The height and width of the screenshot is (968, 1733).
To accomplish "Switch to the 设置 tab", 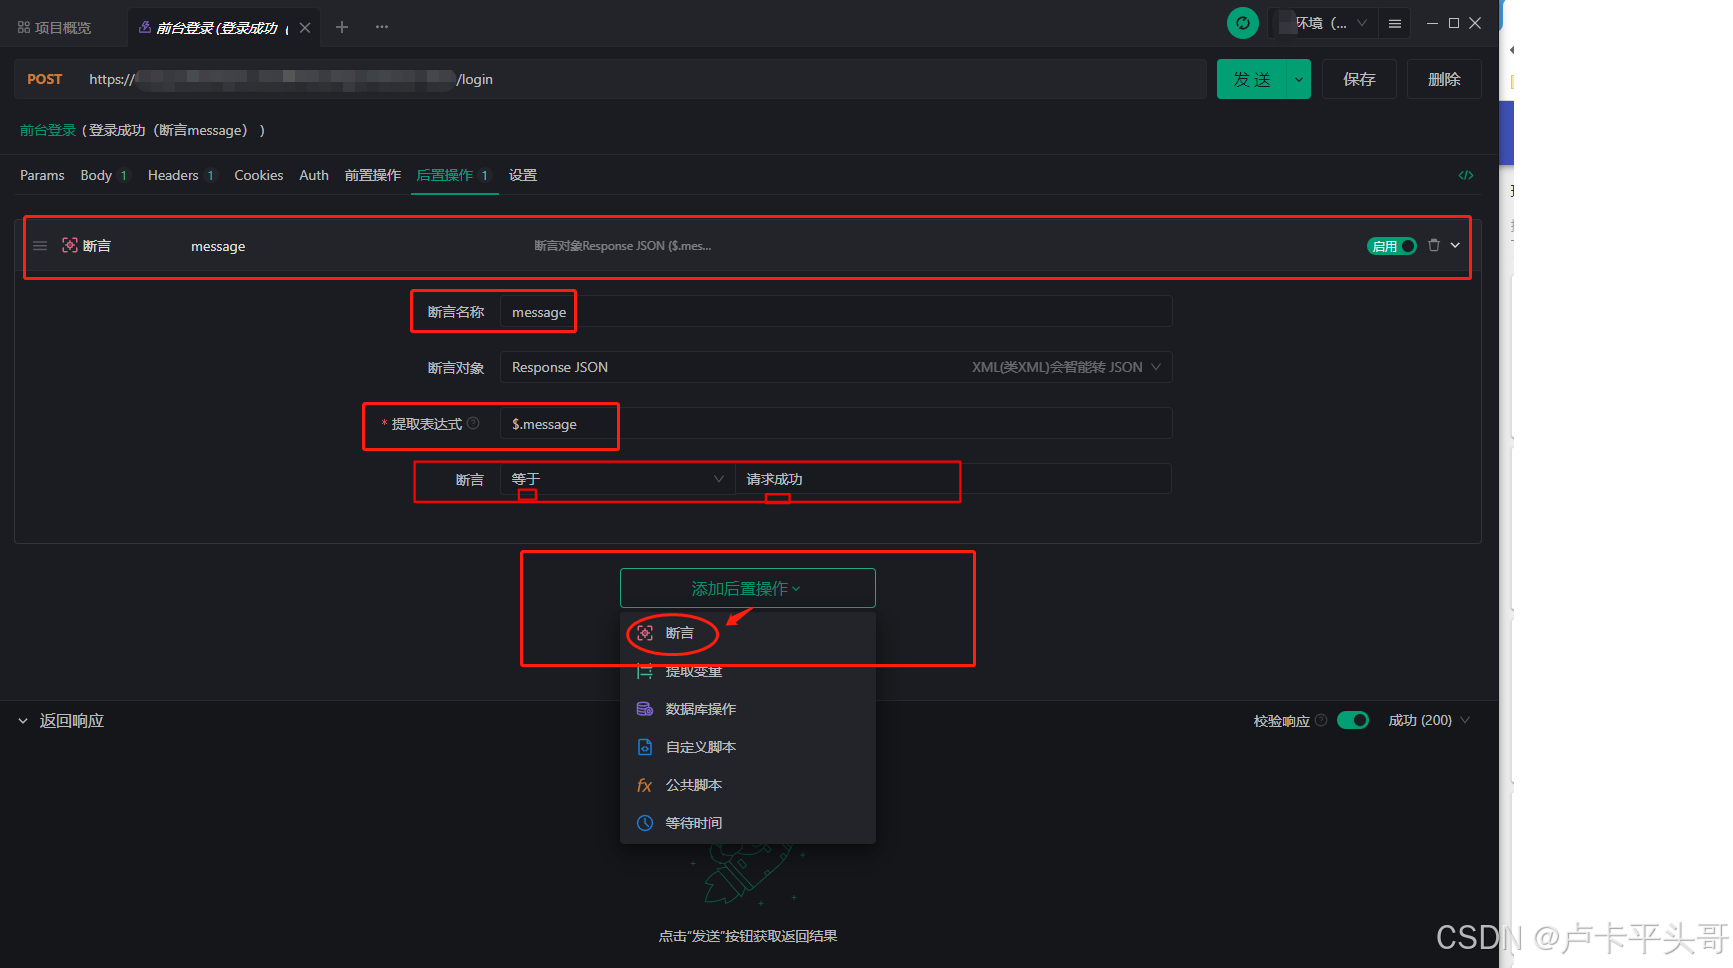I will (x=523, y=175).
